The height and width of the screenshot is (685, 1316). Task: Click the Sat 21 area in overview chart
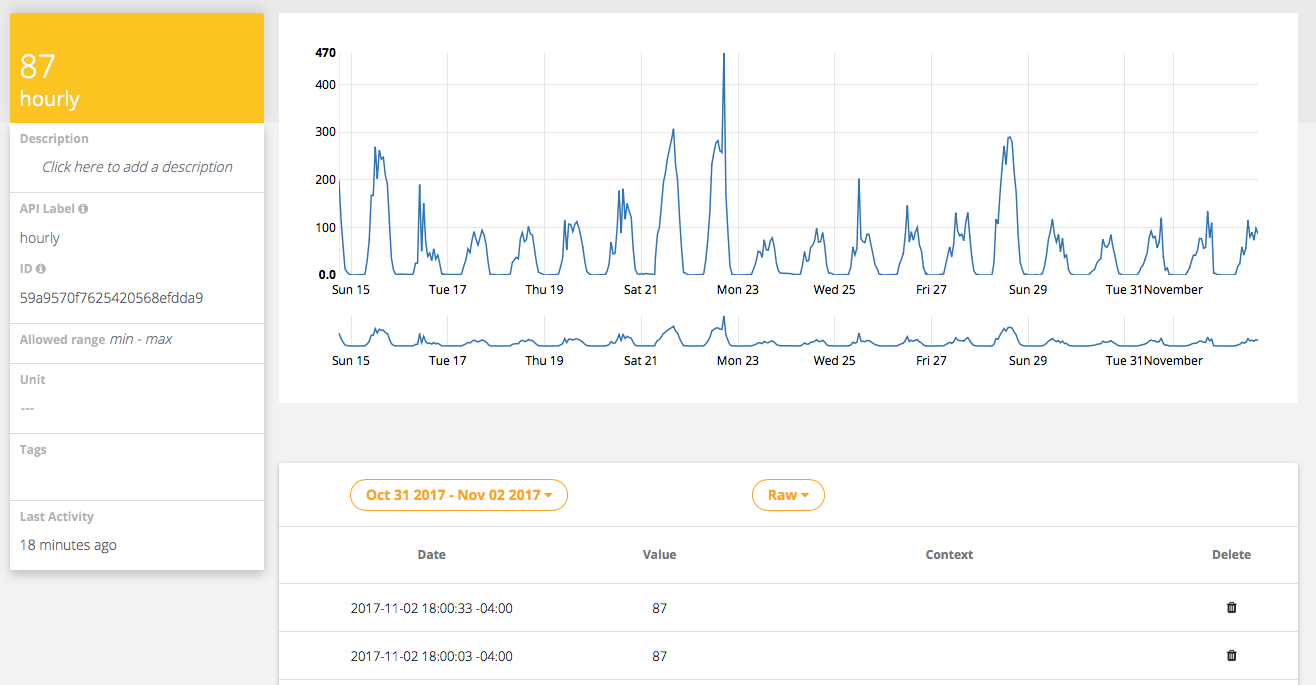(640, 337)
